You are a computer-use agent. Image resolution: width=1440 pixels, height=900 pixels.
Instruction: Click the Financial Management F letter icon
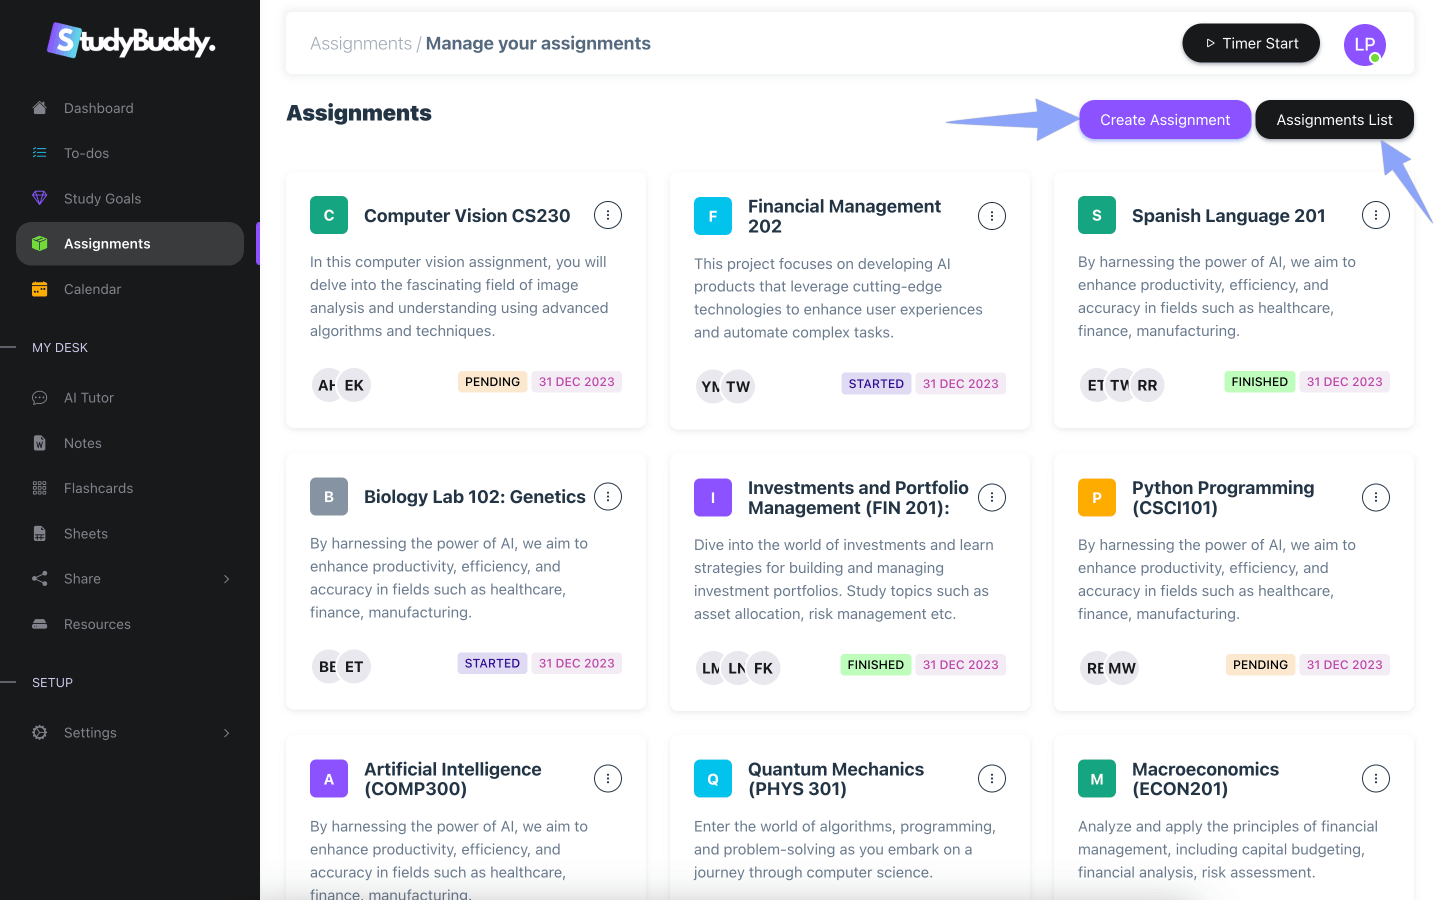[713, 216]
